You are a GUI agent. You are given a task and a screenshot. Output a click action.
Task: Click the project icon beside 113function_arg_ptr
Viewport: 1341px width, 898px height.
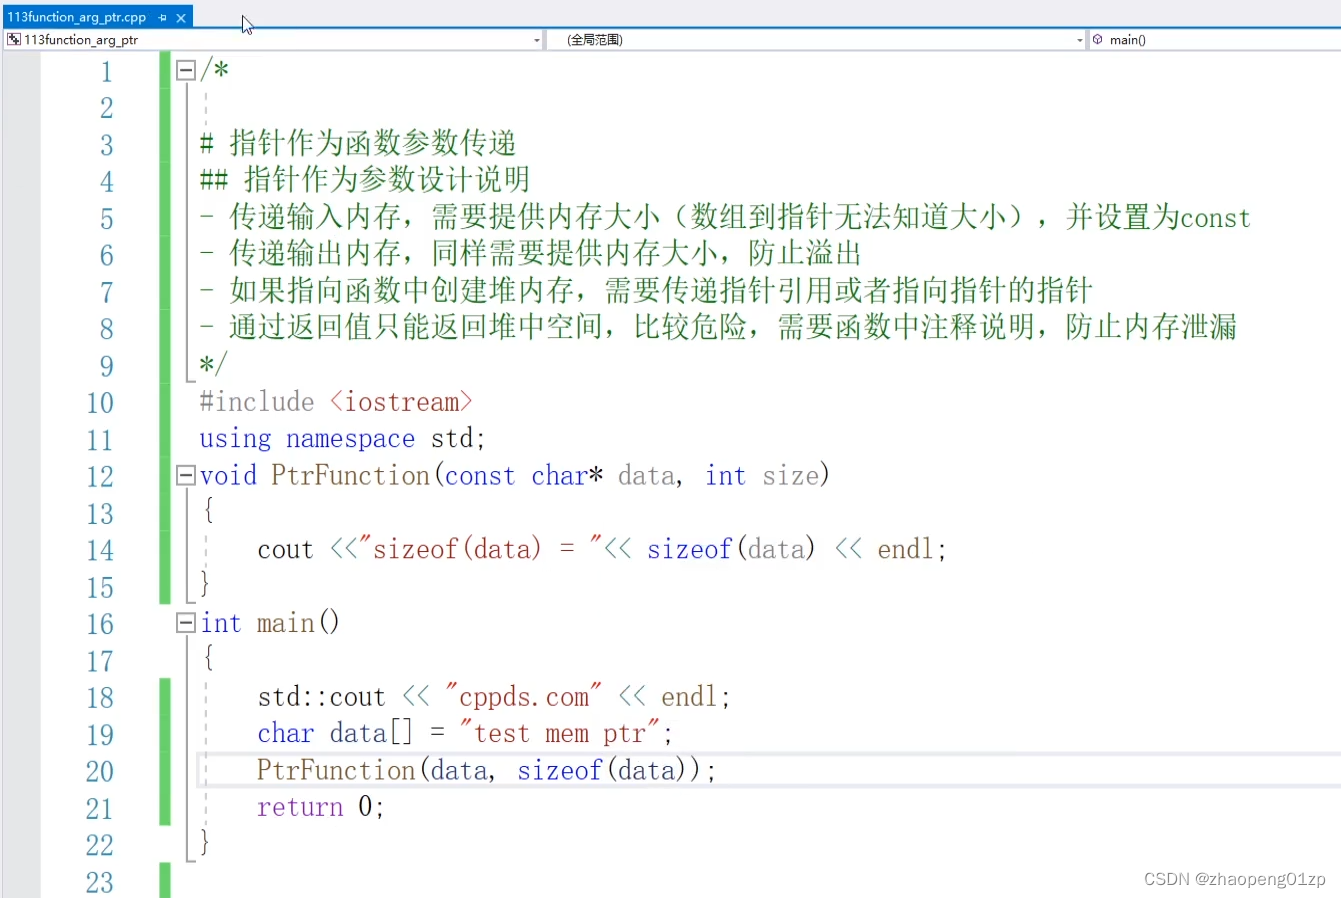tap(14, 40)
